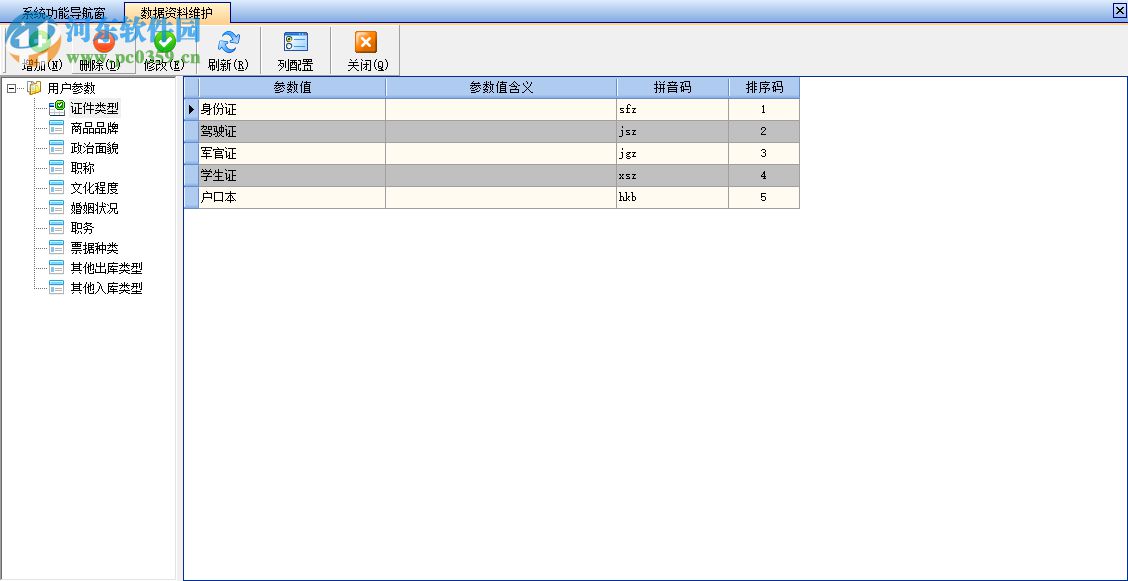Click the empty 参数值含义 cell of 军官证
The height and width of the screenshot is (581, 1128).
point(501,154)
